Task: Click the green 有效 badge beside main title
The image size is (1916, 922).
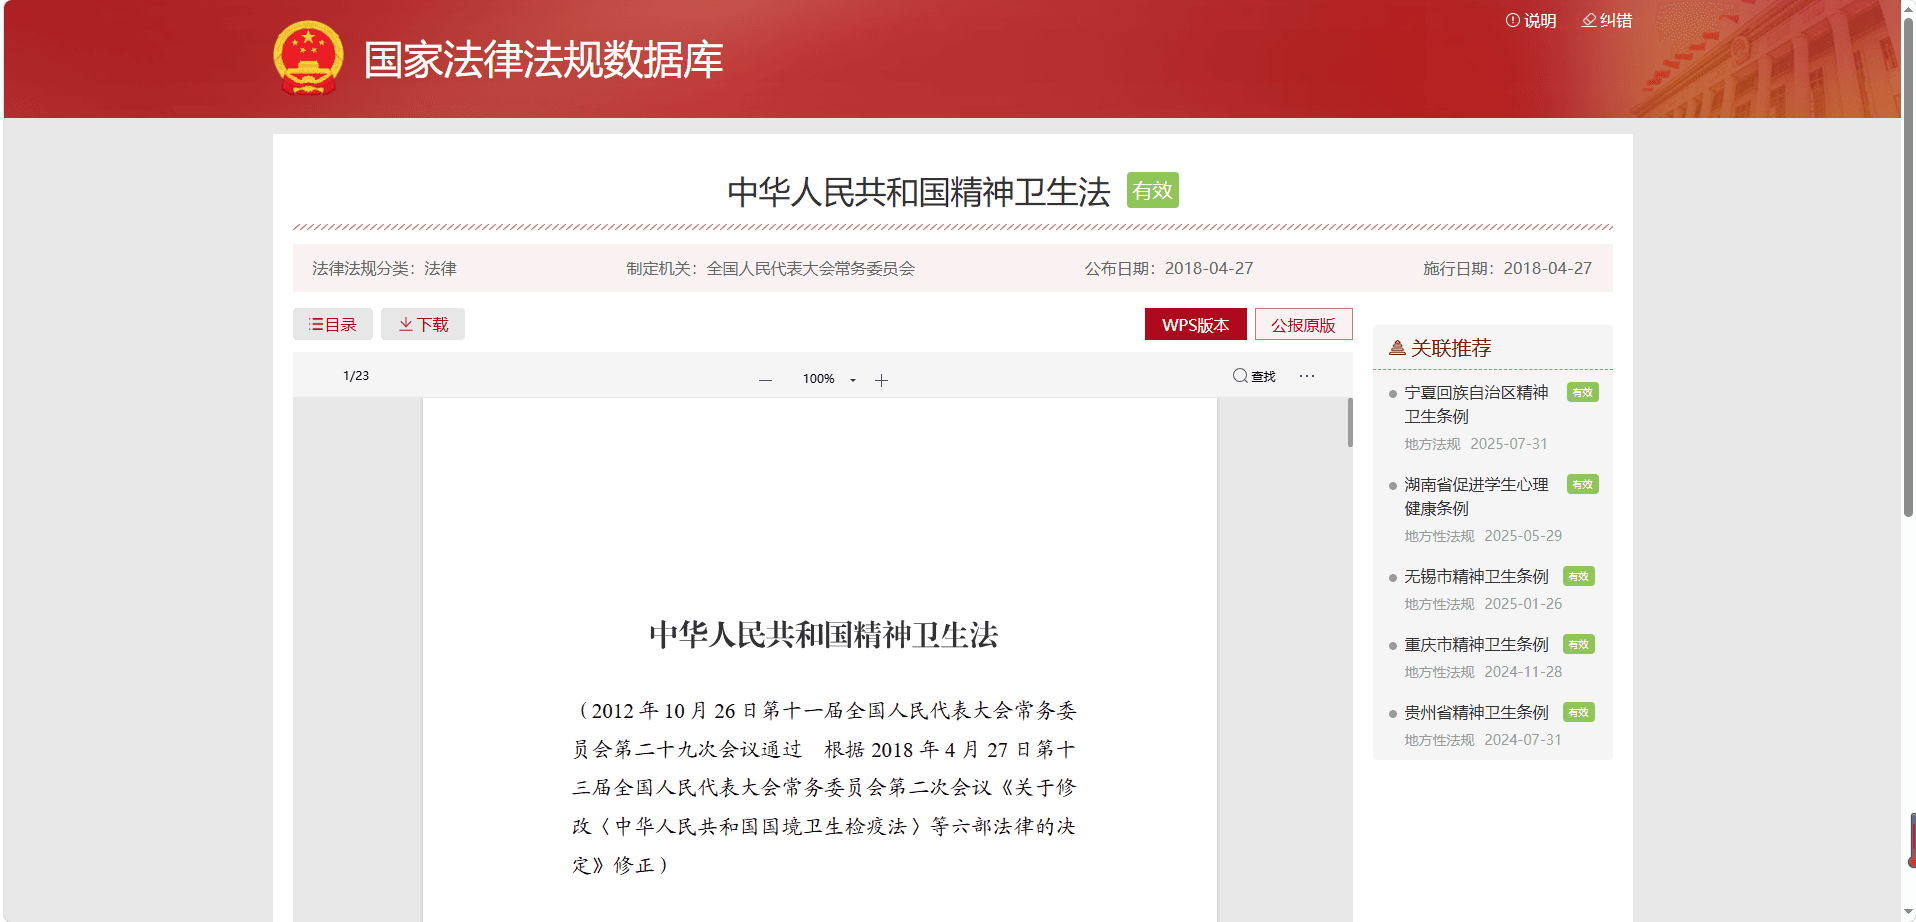Action: [x=1153, y=190]
